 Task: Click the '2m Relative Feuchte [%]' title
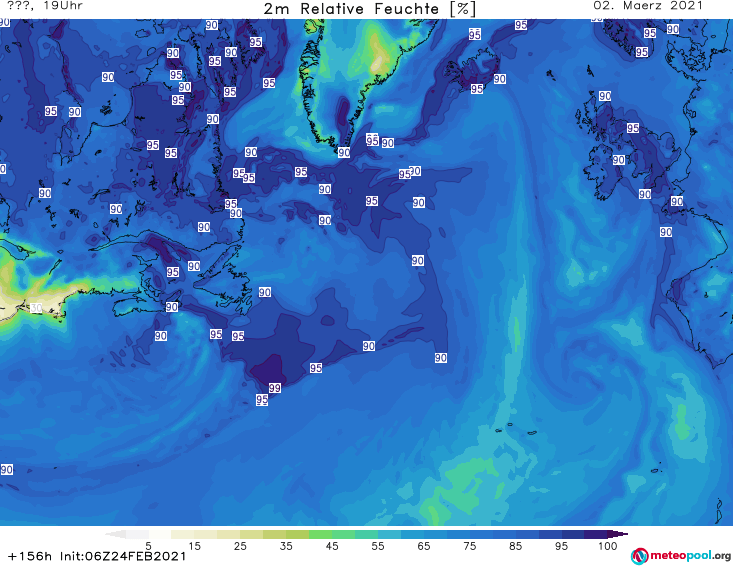(370, 9)
